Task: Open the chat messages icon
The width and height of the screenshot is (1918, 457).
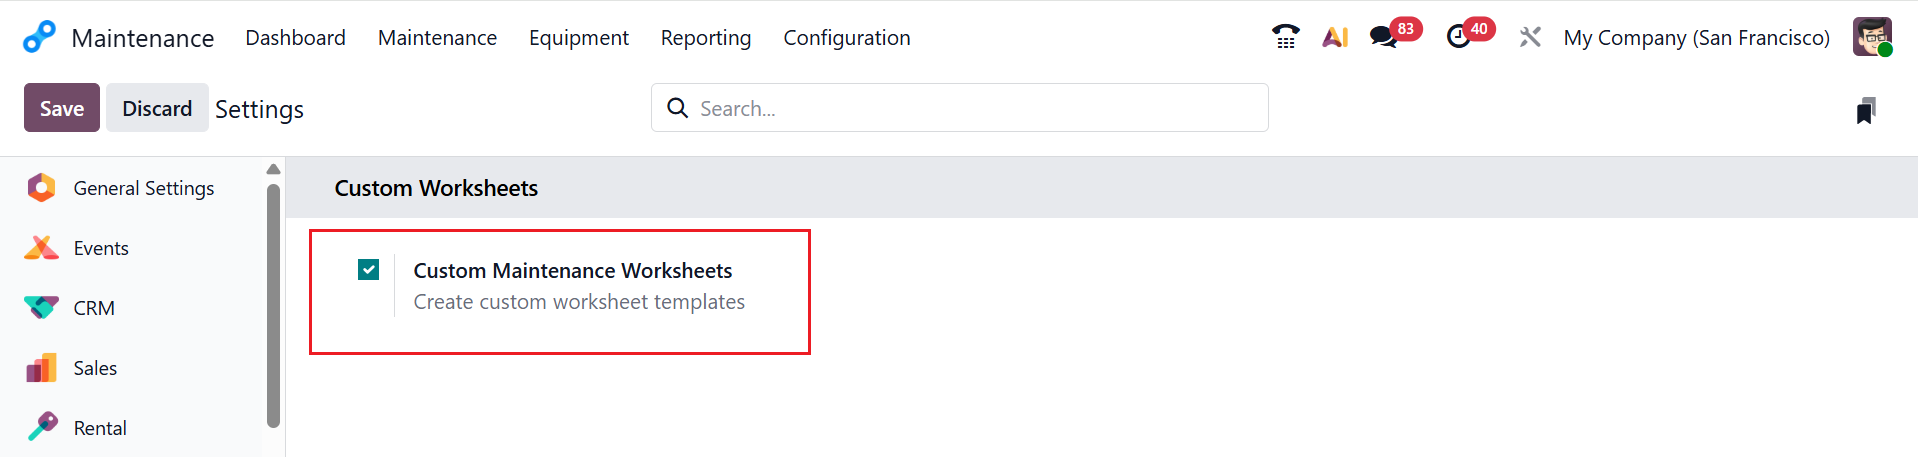Action: pos(1384,38)
